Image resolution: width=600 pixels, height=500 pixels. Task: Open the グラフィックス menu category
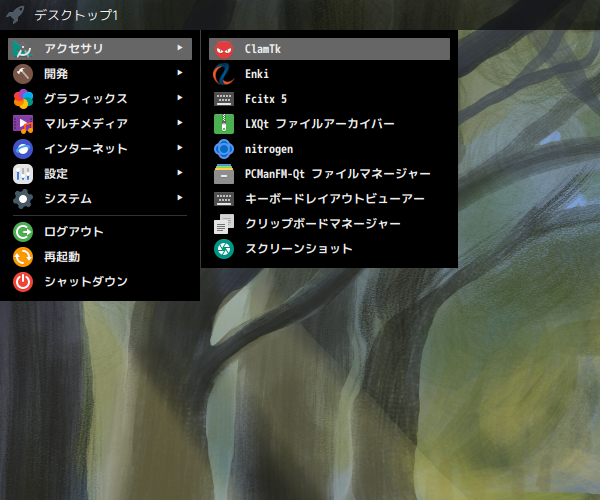pos(100,99)
